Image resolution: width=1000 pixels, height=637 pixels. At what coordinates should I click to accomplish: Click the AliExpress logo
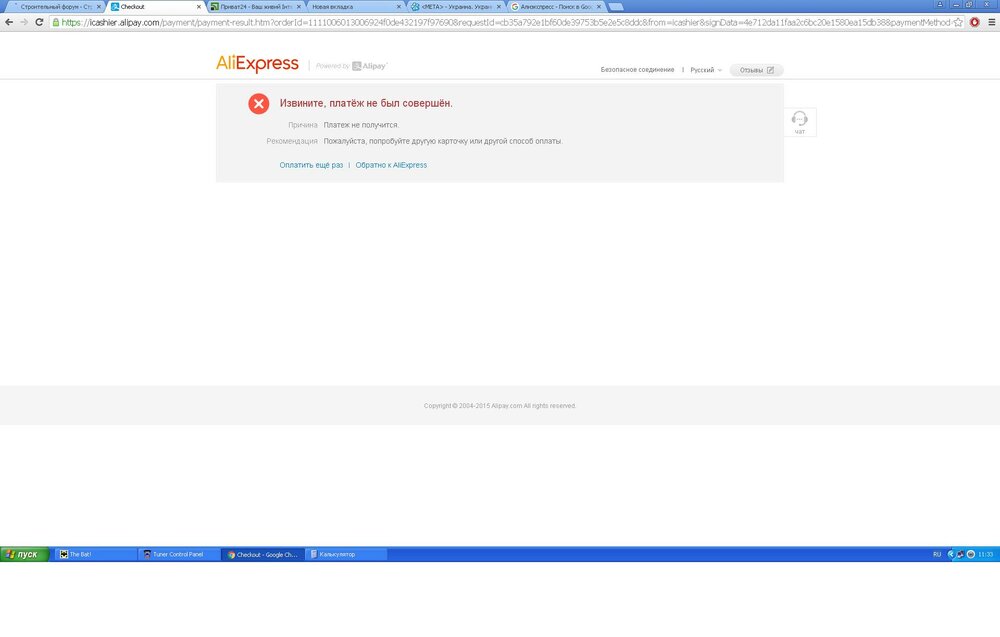[257, 64]
